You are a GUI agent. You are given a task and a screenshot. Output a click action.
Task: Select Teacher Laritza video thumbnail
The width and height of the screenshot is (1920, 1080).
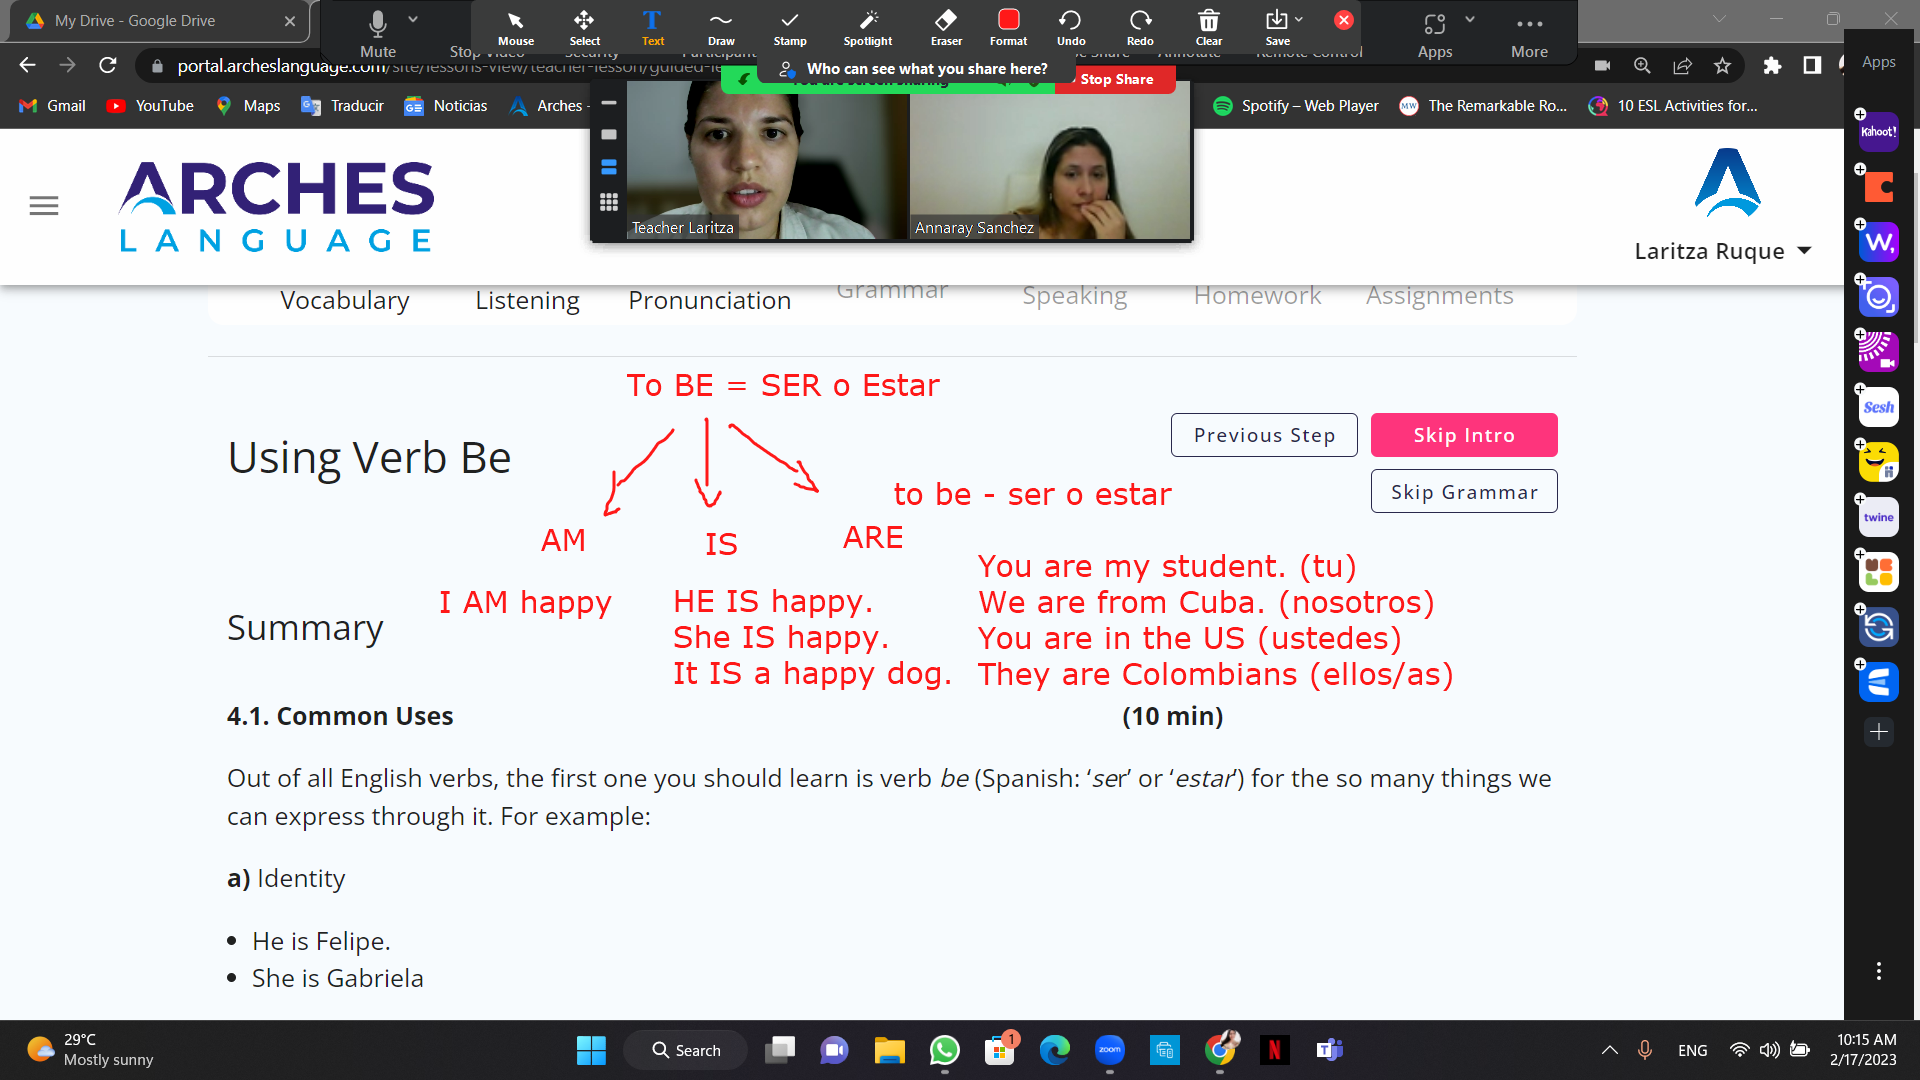coord(767,161)
